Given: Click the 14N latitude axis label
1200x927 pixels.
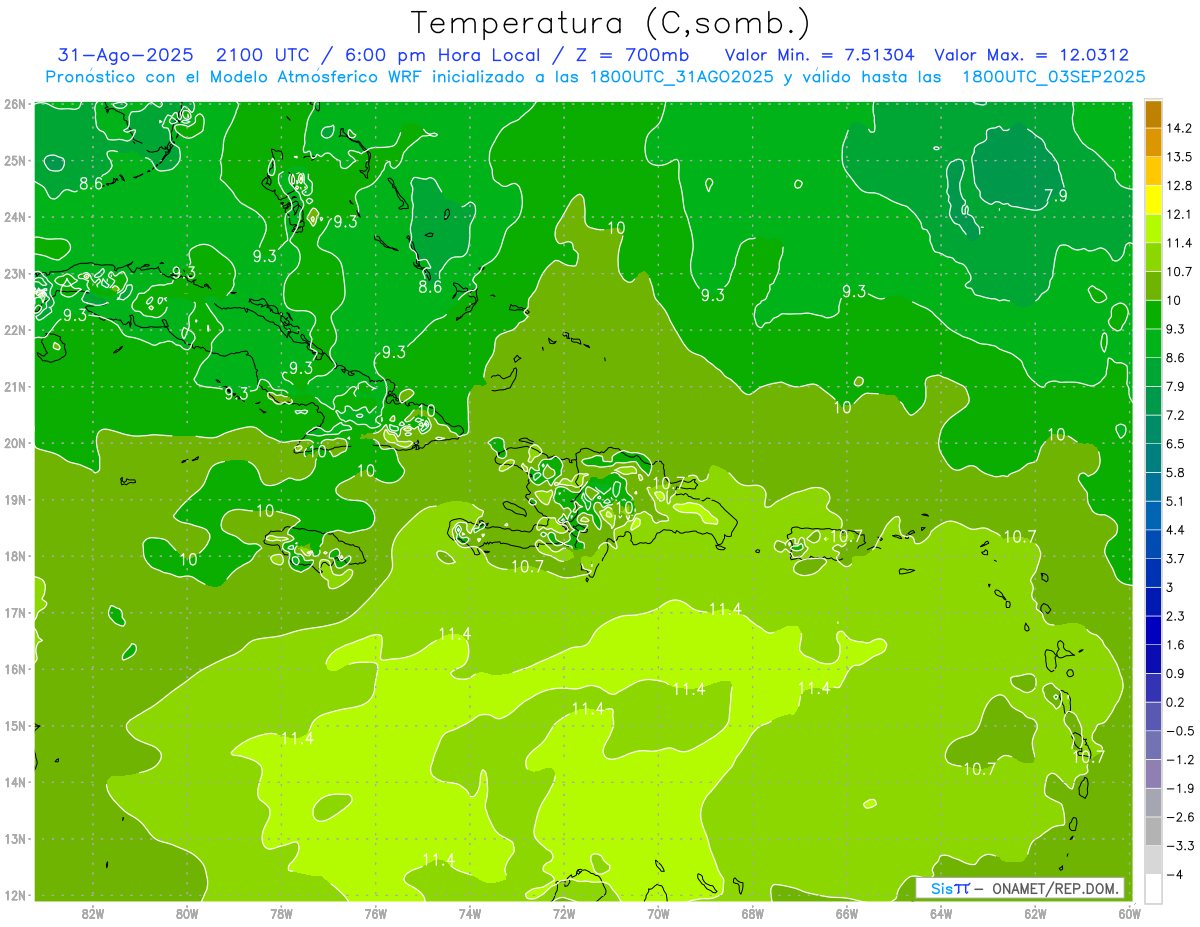Looking at the screenshot, I should 14,782.
